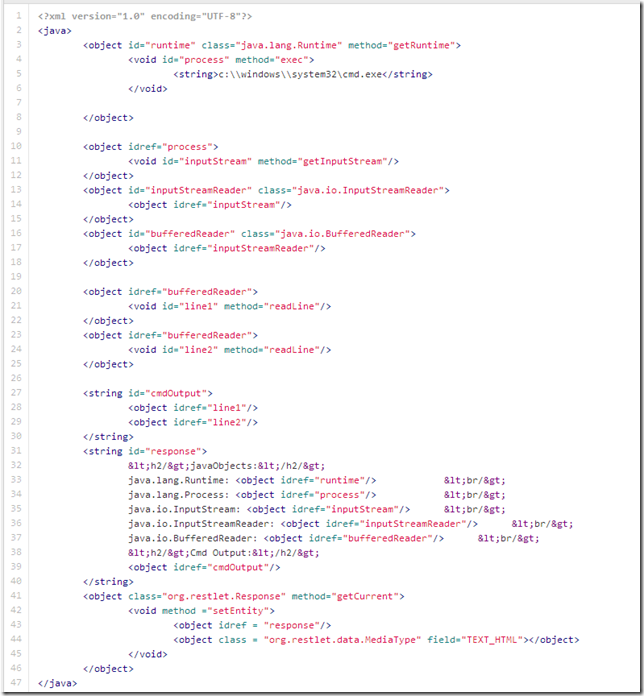Click the void id="line1" readLine line

pos(229,306)
